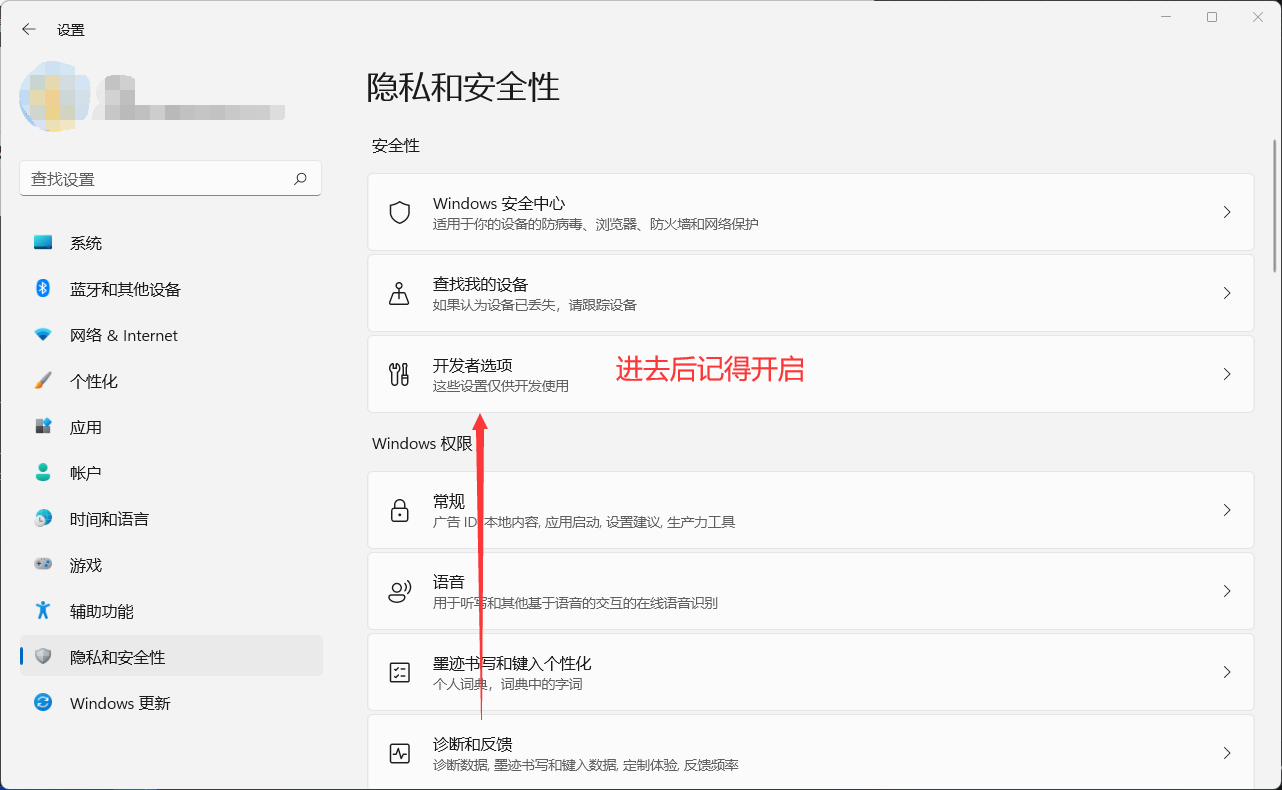Go to 时间和语言 category
The width and height of the screenshot is (1282, 790).
(x=171, y=519)
